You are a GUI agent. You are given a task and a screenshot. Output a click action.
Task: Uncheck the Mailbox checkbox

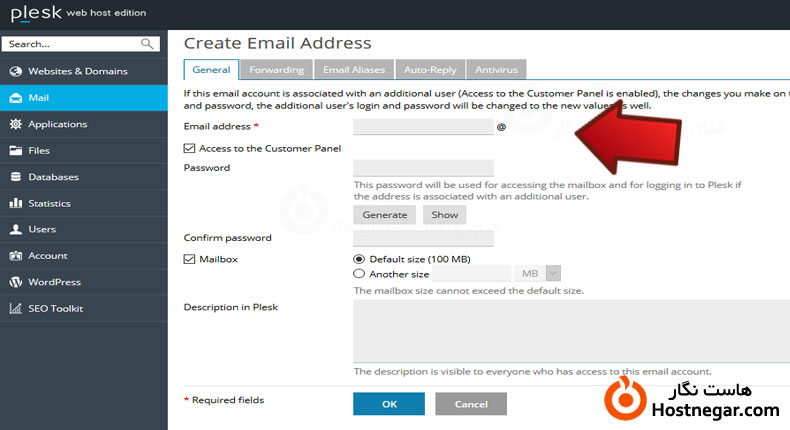190,259
